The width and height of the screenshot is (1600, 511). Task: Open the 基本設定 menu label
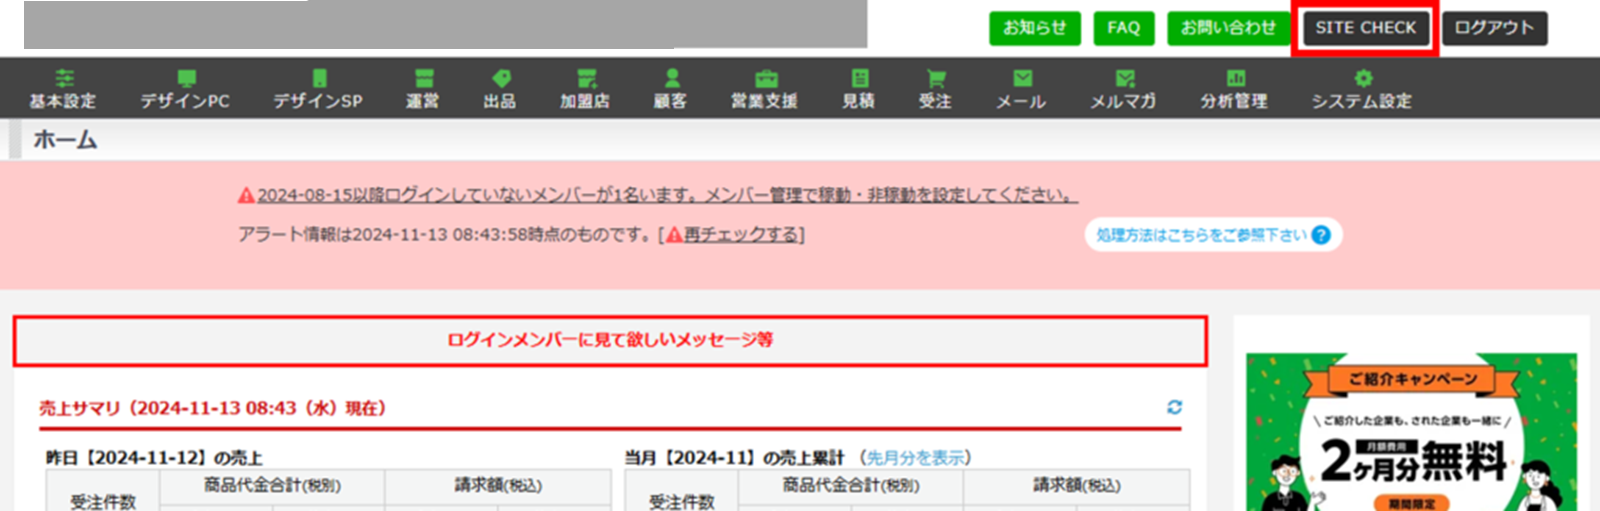(x=63, y=101)
